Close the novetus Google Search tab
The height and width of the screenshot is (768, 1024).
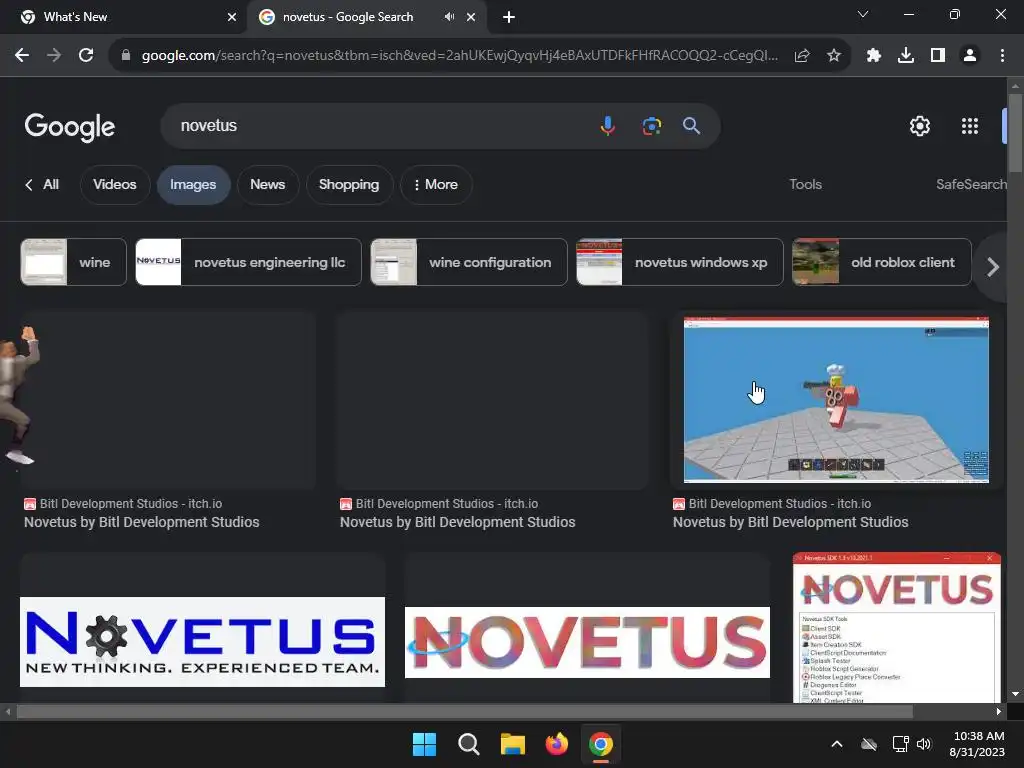(x=471, y=17)
